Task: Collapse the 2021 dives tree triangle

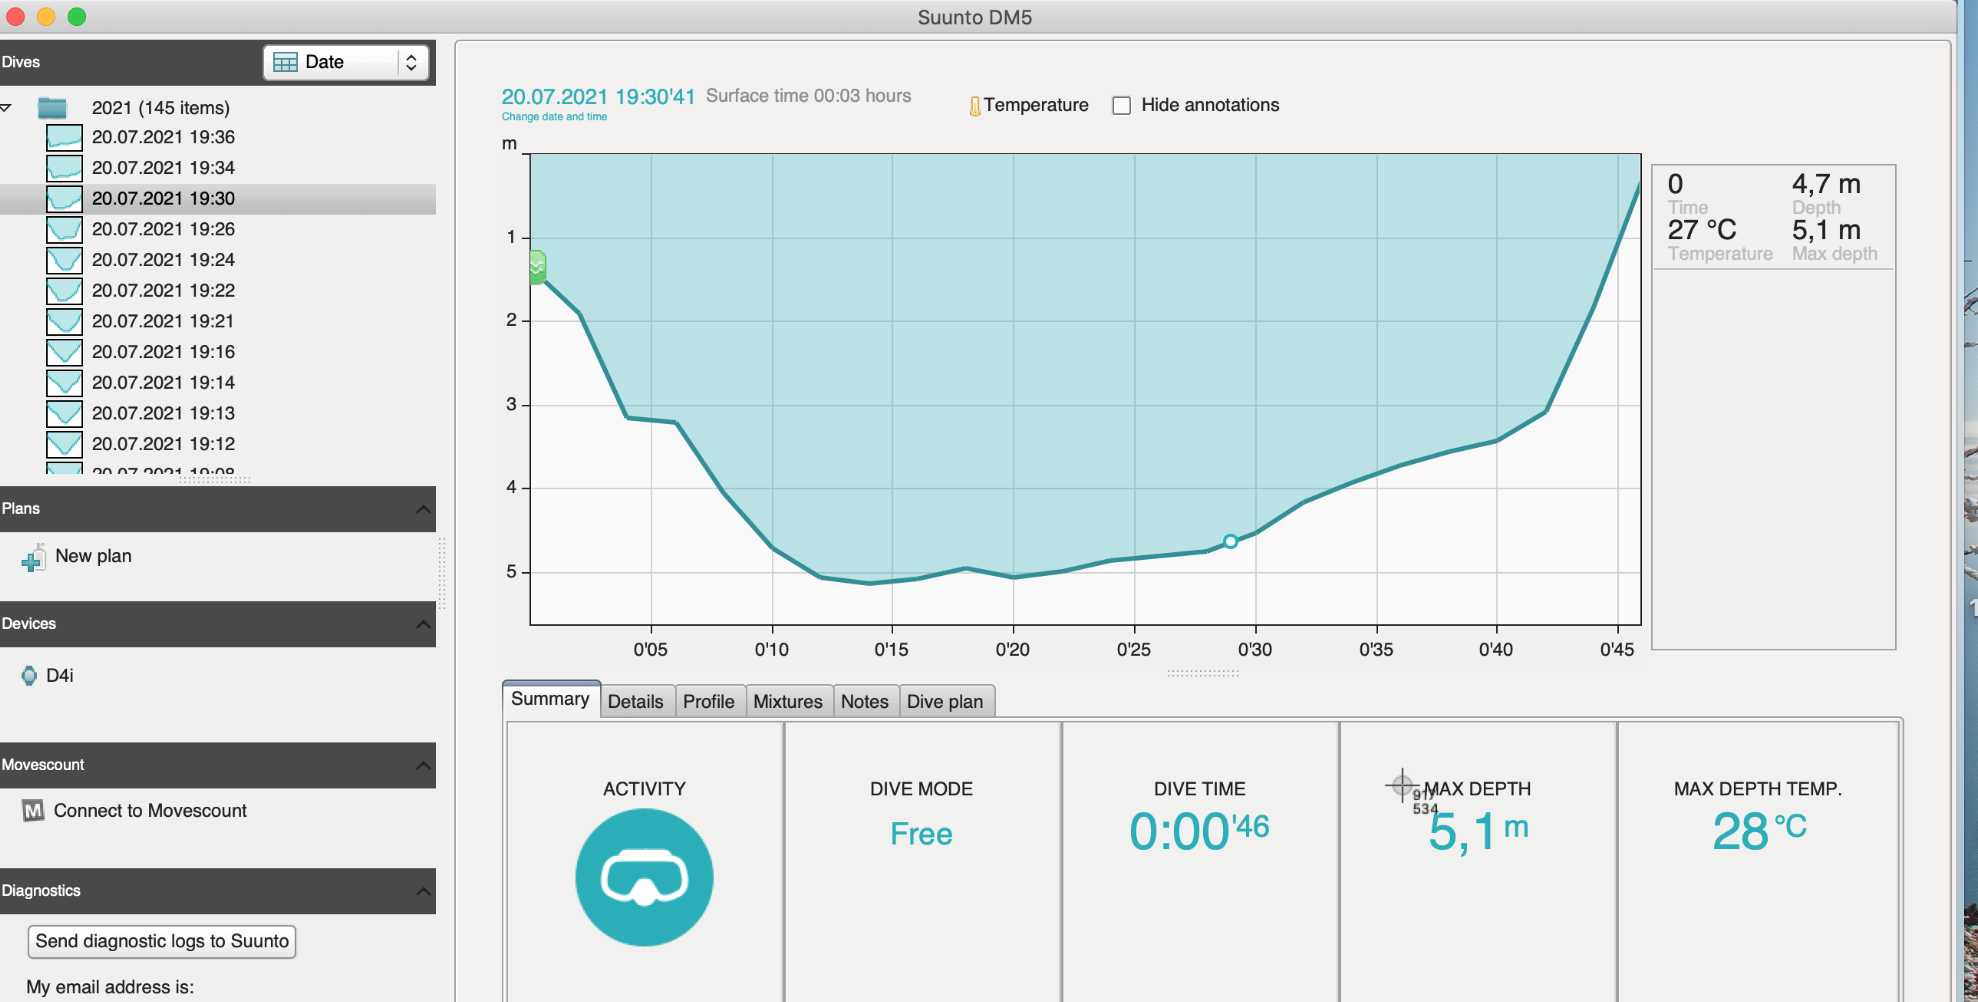Action: [7, 108]
